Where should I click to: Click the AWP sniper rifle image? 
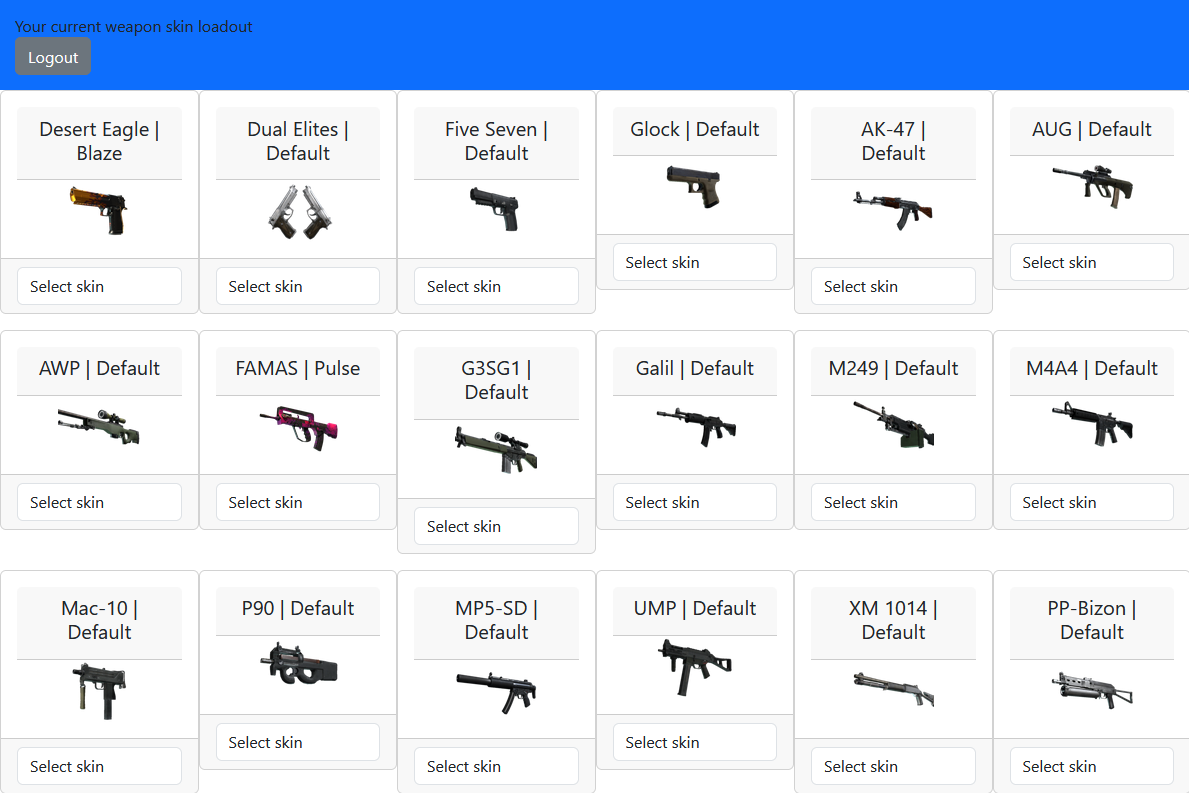(99, 425)
